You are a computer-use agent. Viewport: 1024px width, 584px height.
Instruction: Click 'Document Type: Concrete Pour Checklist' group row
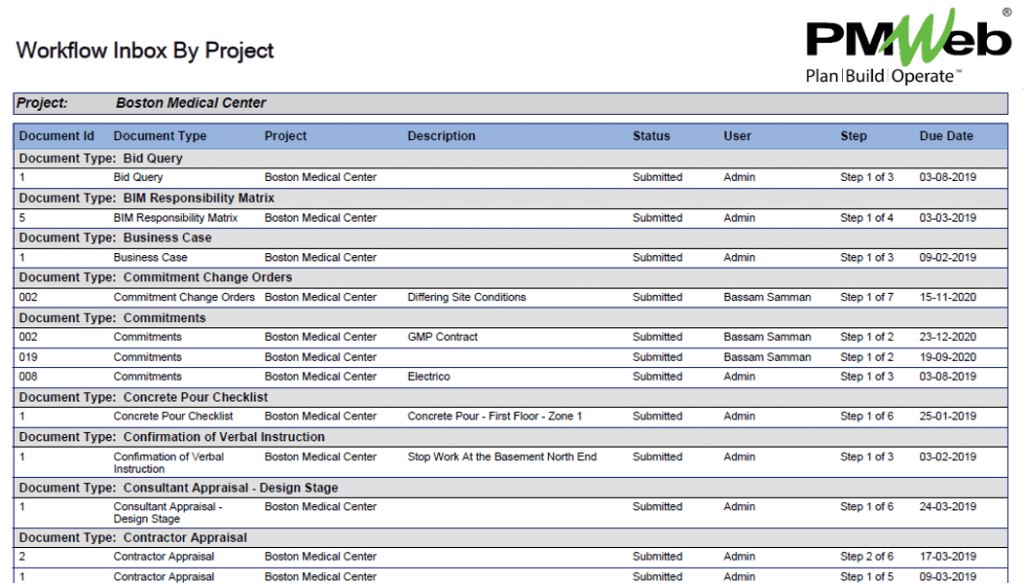(x=510, y=397)
